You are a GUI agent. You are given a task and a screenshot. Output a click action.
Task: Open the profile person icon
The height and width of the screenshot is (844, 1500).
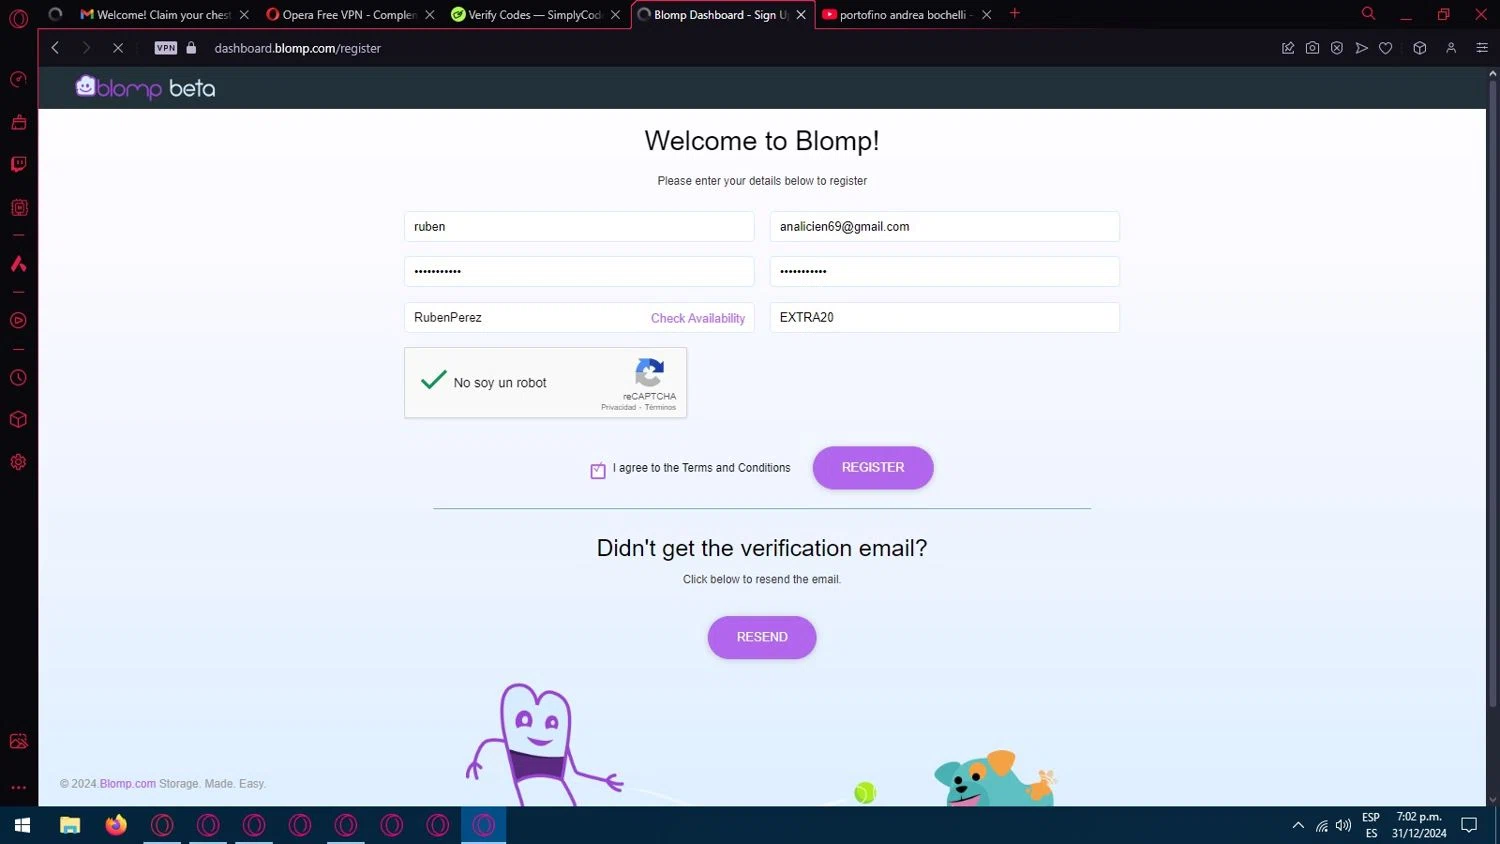tap(1451, 48)
